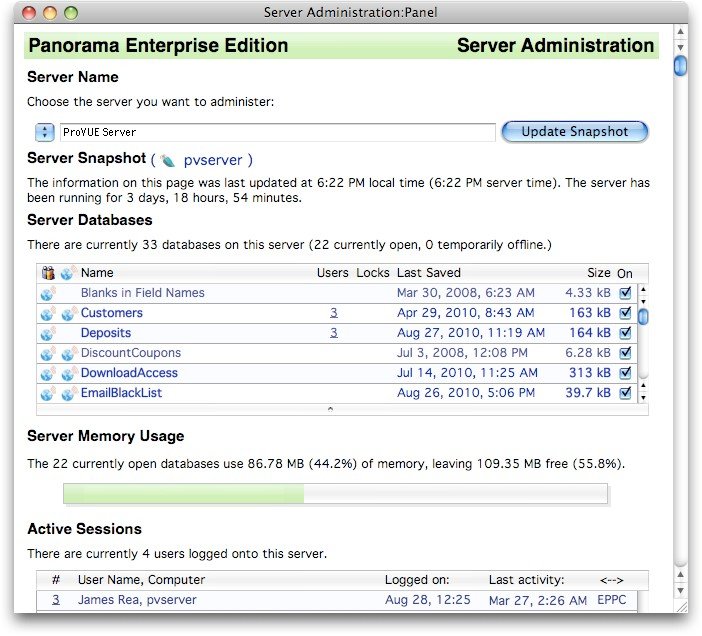This screenshot has width=702, height=636.
Task: Click the green zoom window button
Action: tap(71, 13)
